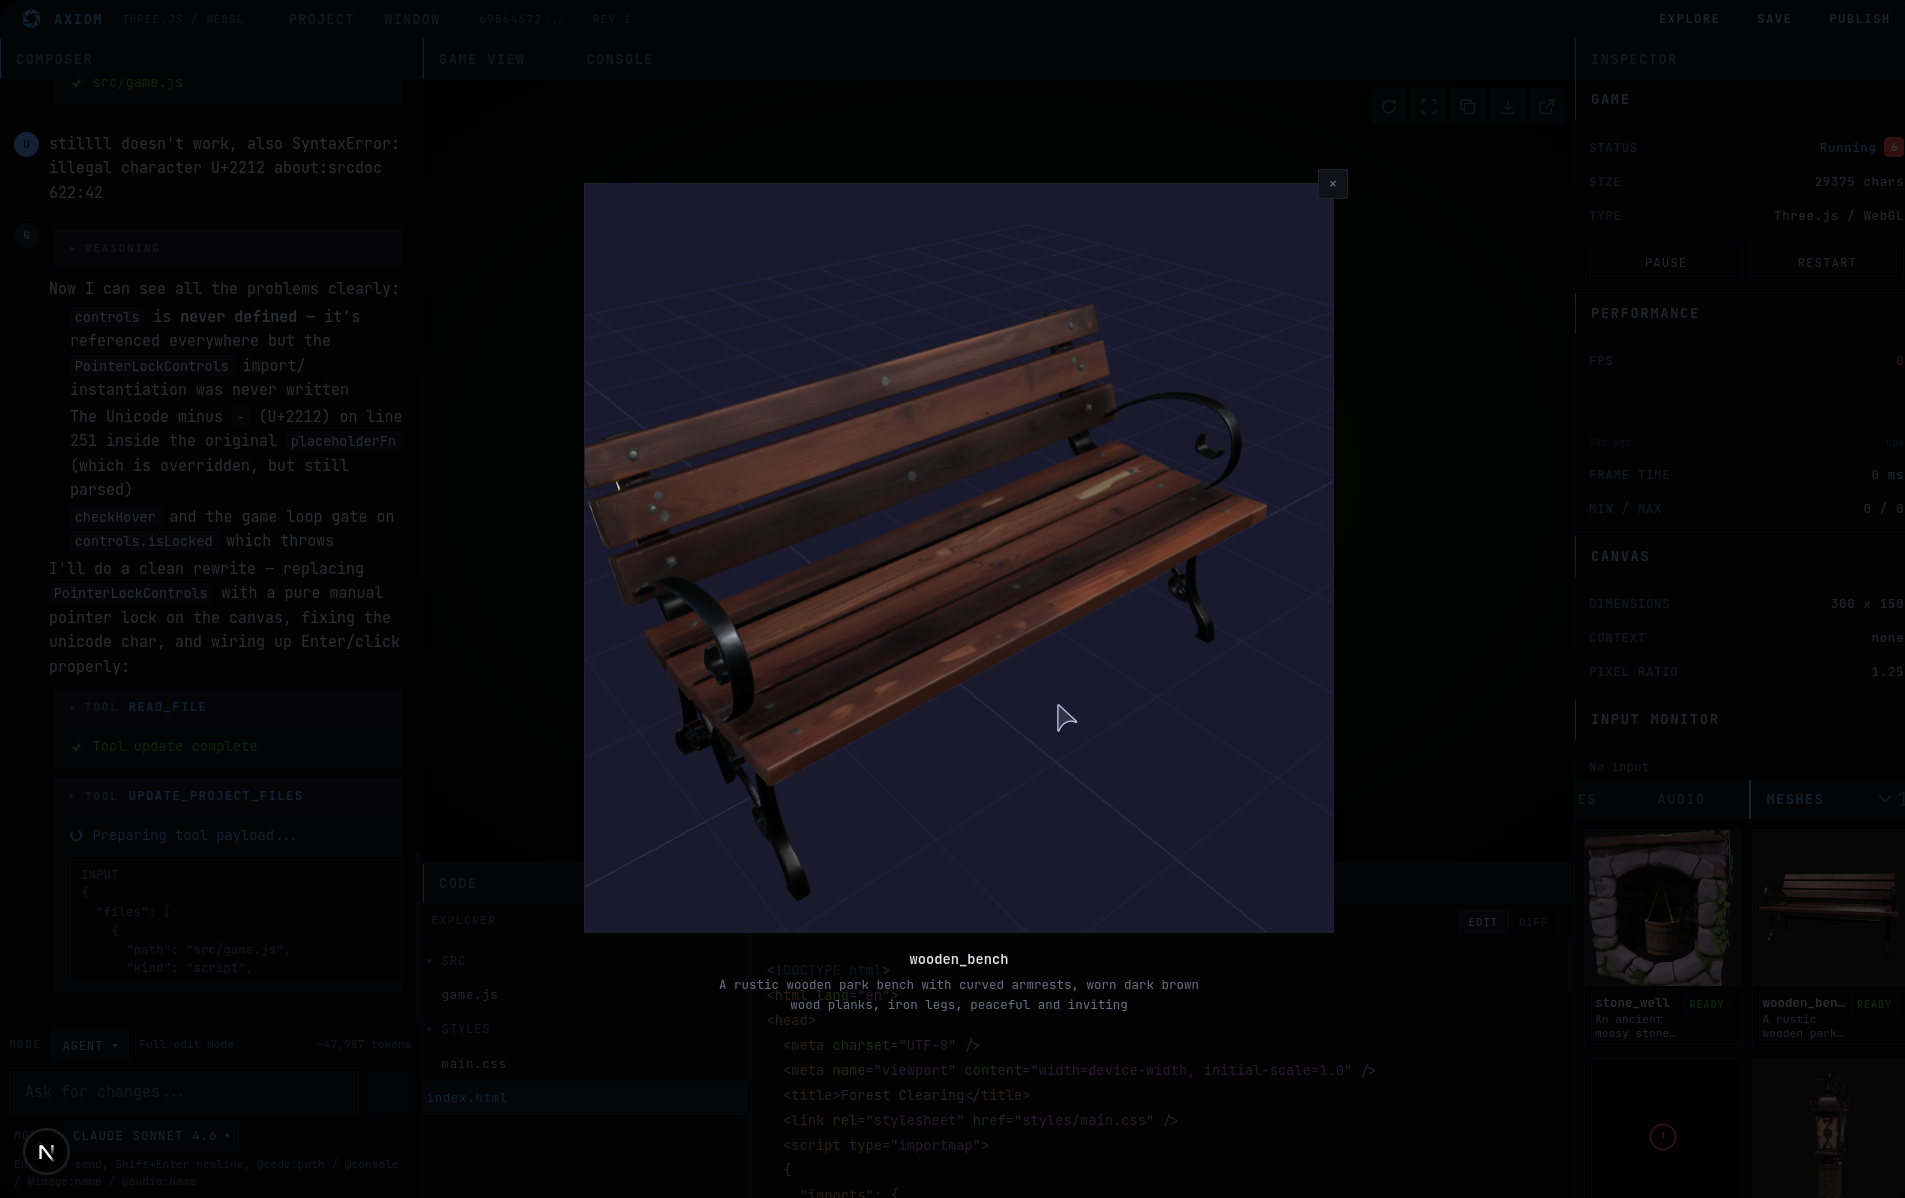The height and width of the screenshot is (1198, 1905).
Task: Open the Agent mode dropdown
Action: [90, 1045]
